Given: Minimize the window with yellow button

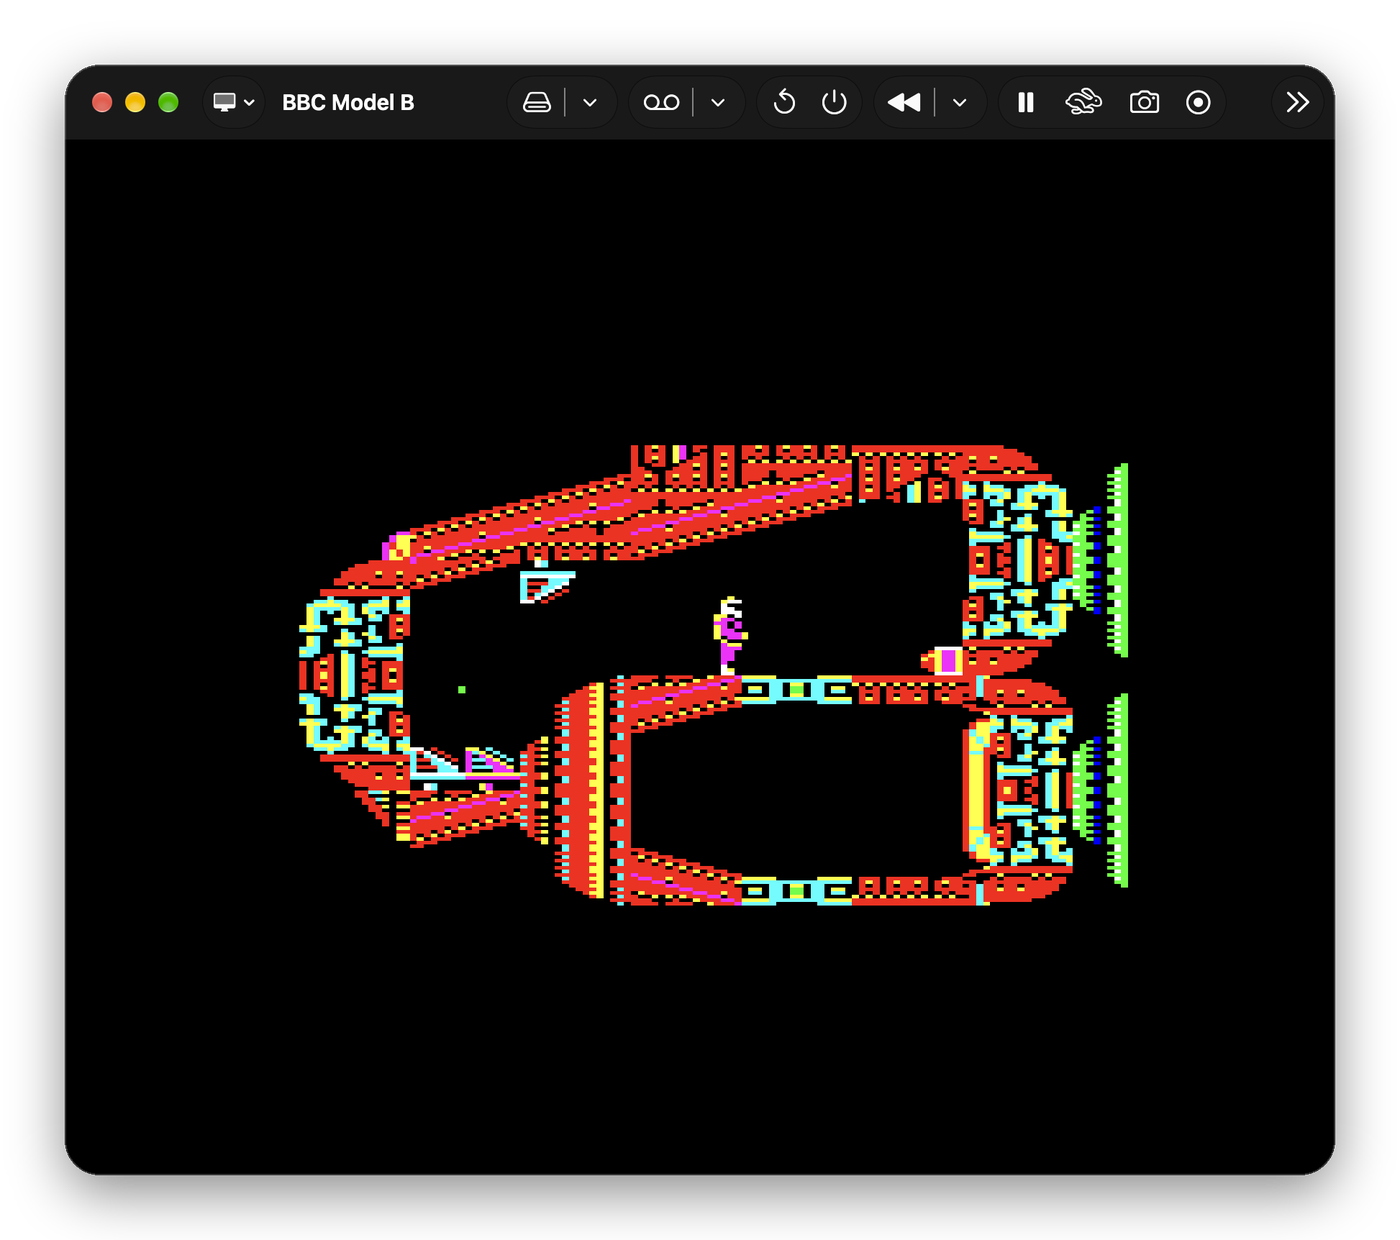Looking at the screenshot, I should [x=135, y=102].
